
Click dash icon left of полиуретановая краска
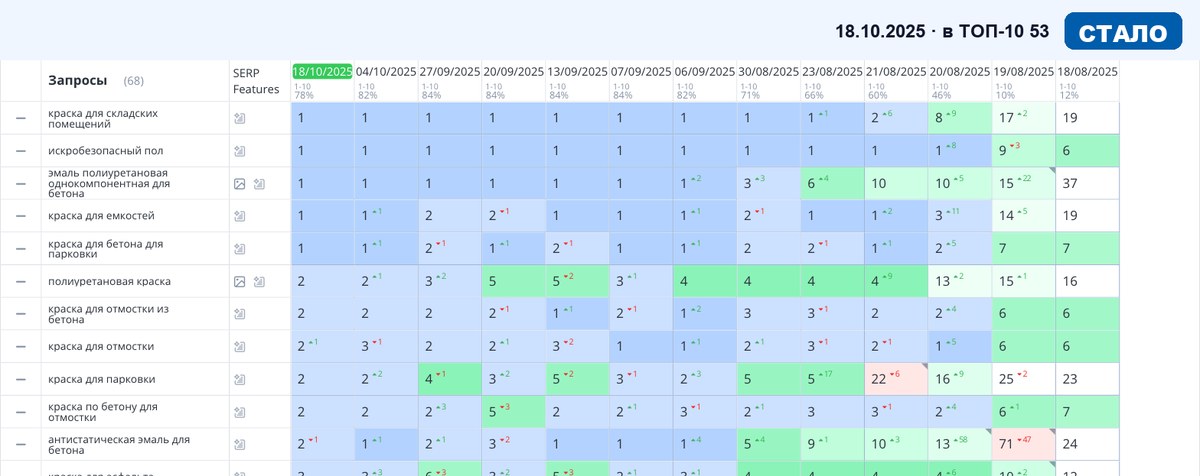(x=20, y=282)
